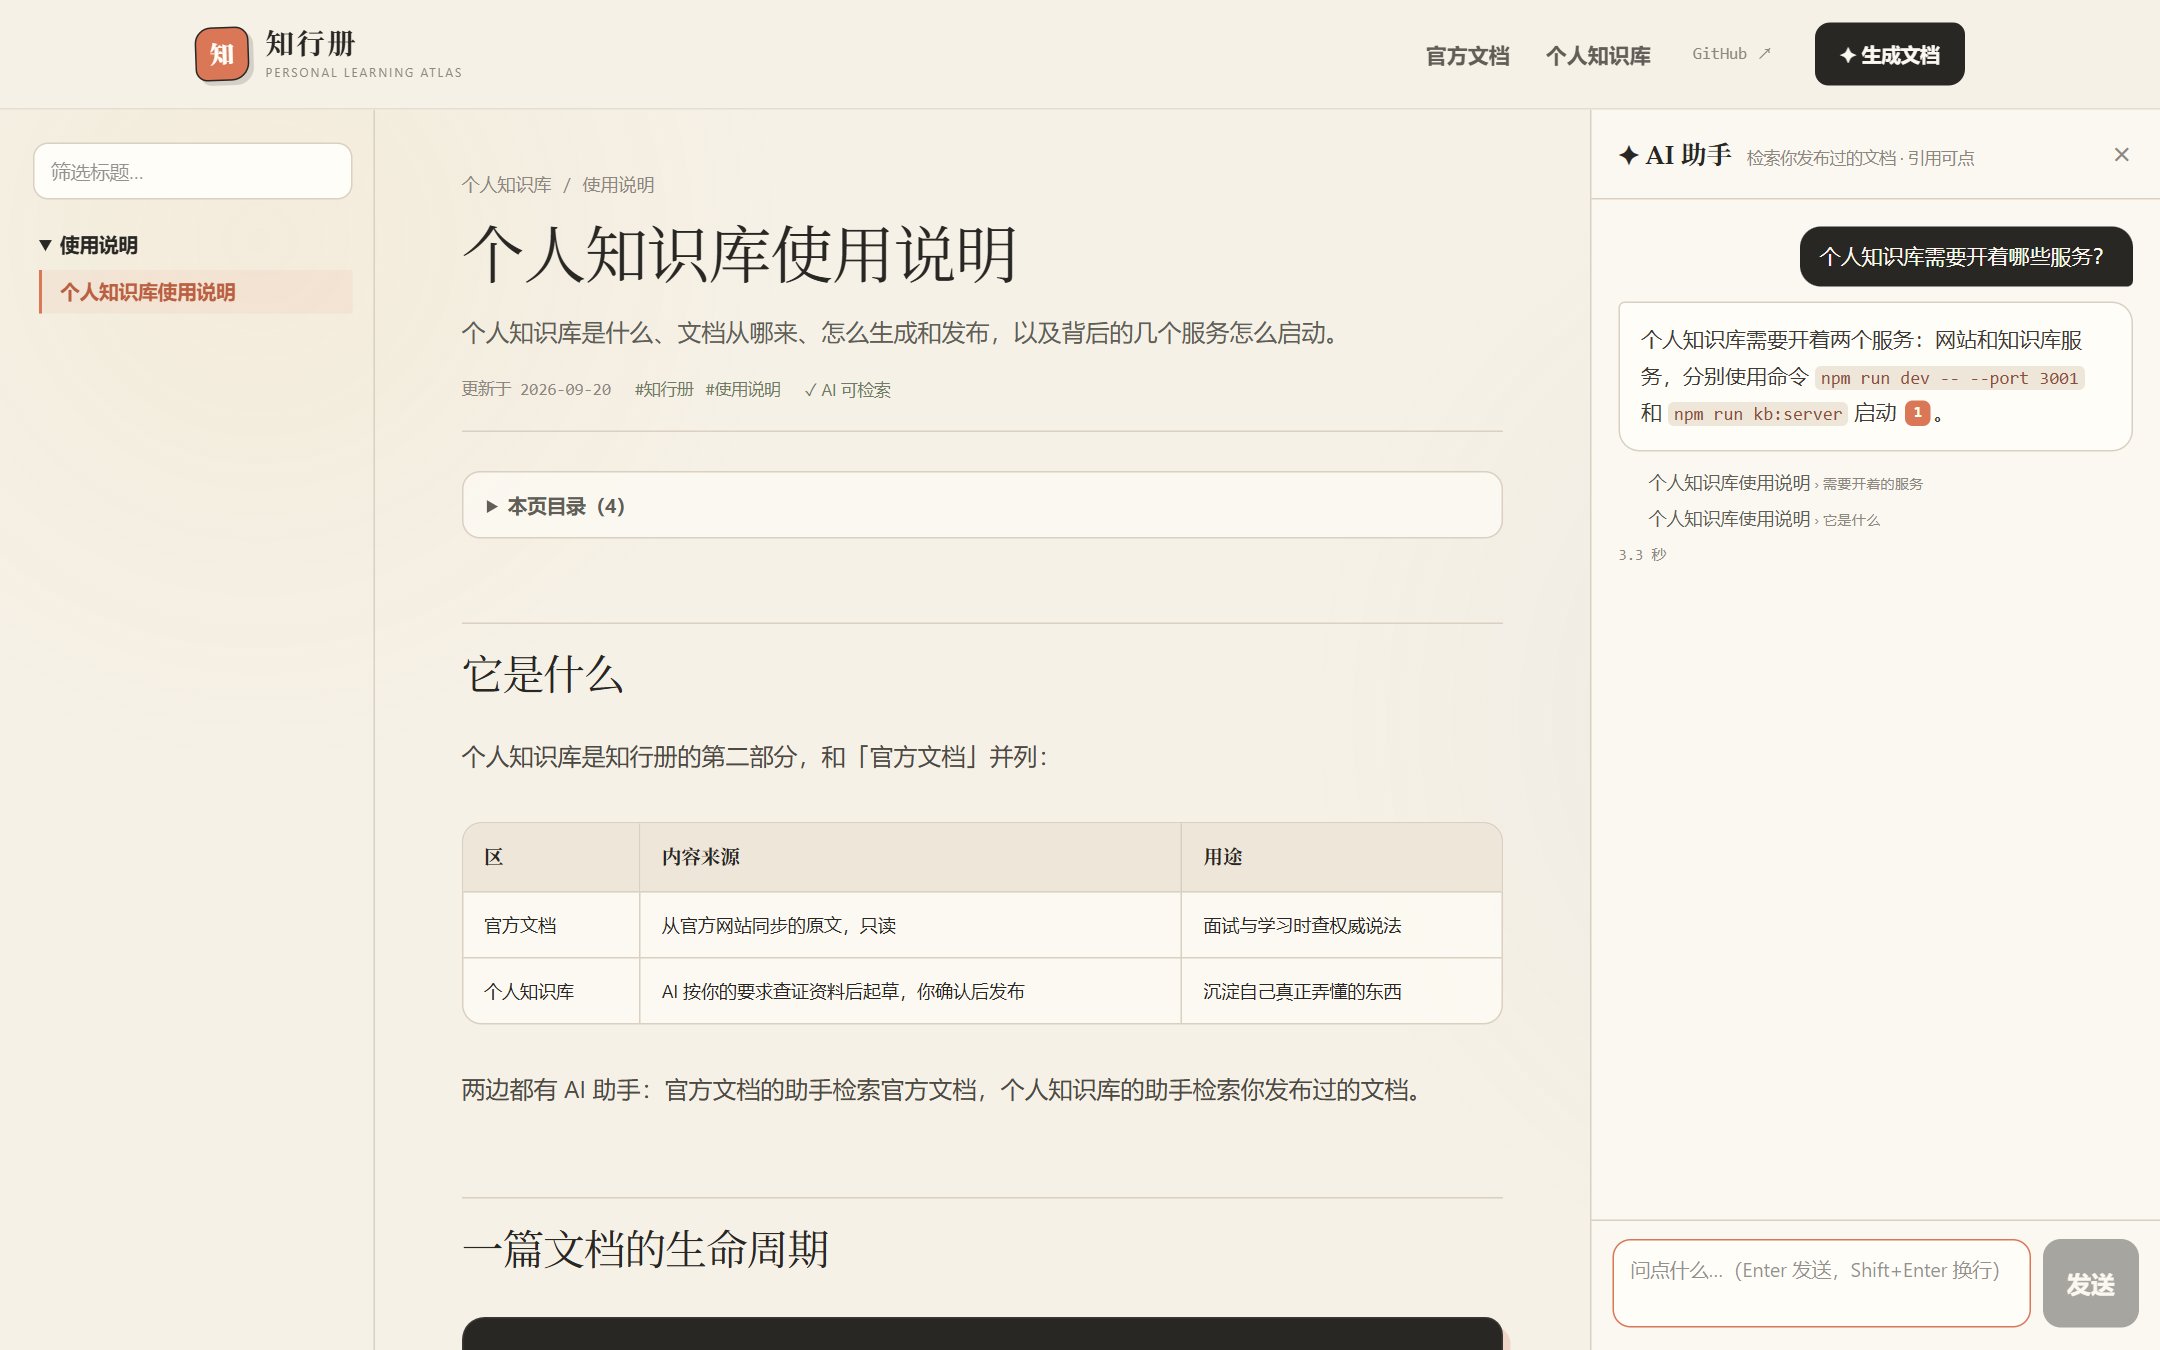Click the 生成文档 button
Screen dimensions: 2160x1350
(1889, 54)
